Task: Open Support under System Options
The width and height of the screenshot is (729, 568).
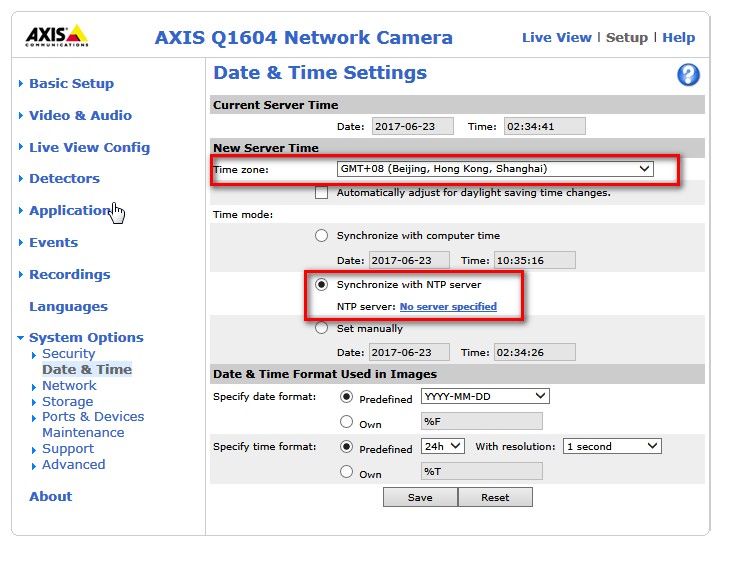Action: pos(68,449)
